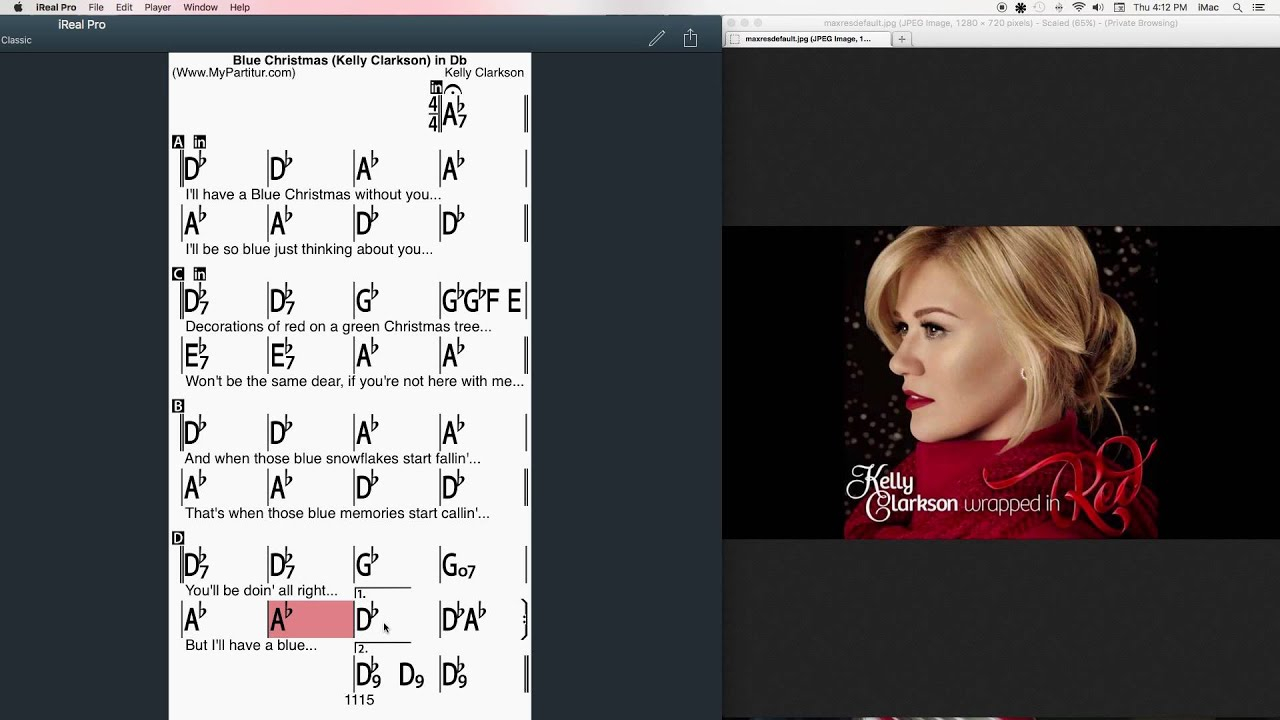This screenshot has height=720, width=1280.
Task: Click lyric 'But I'll have a blue...'
Action: (251, 645)
